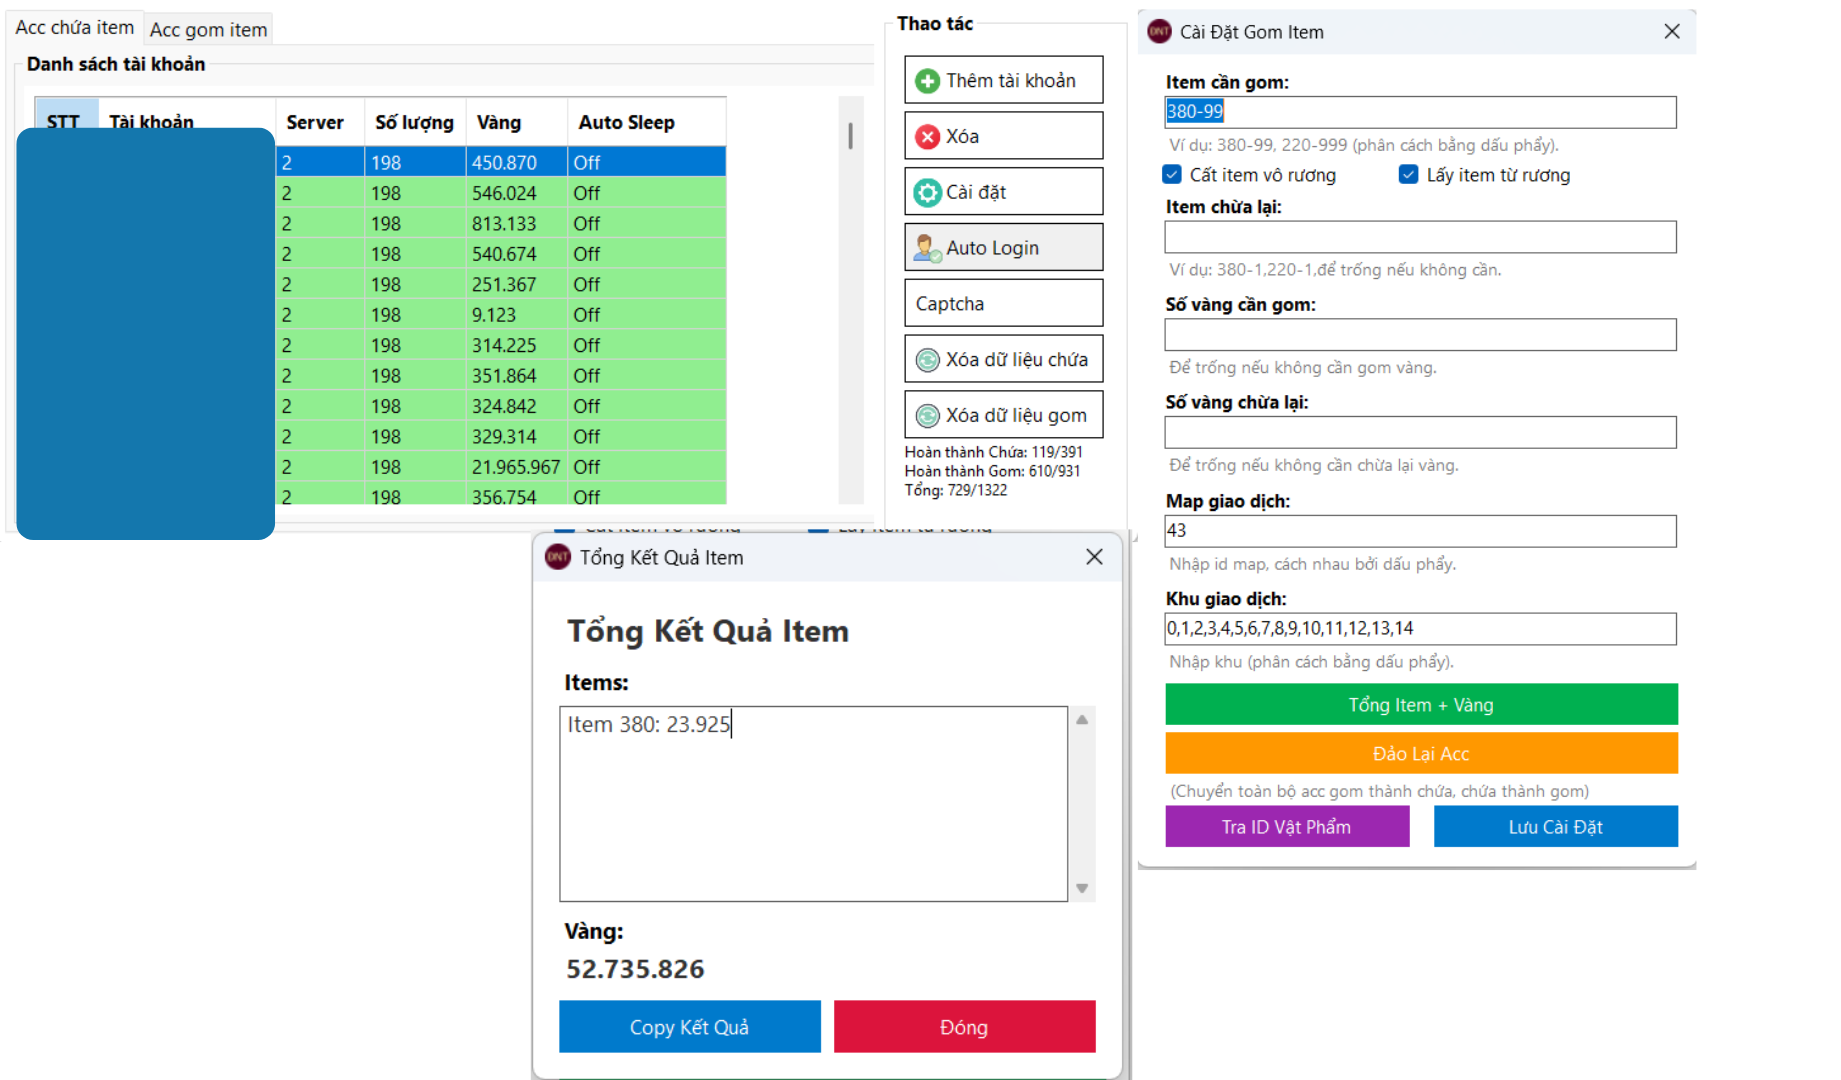This screenshot has height=1080, width=1841.
Task: Click the Tổng Kết Quả Item logo icon
Action: tap(558, 557)
